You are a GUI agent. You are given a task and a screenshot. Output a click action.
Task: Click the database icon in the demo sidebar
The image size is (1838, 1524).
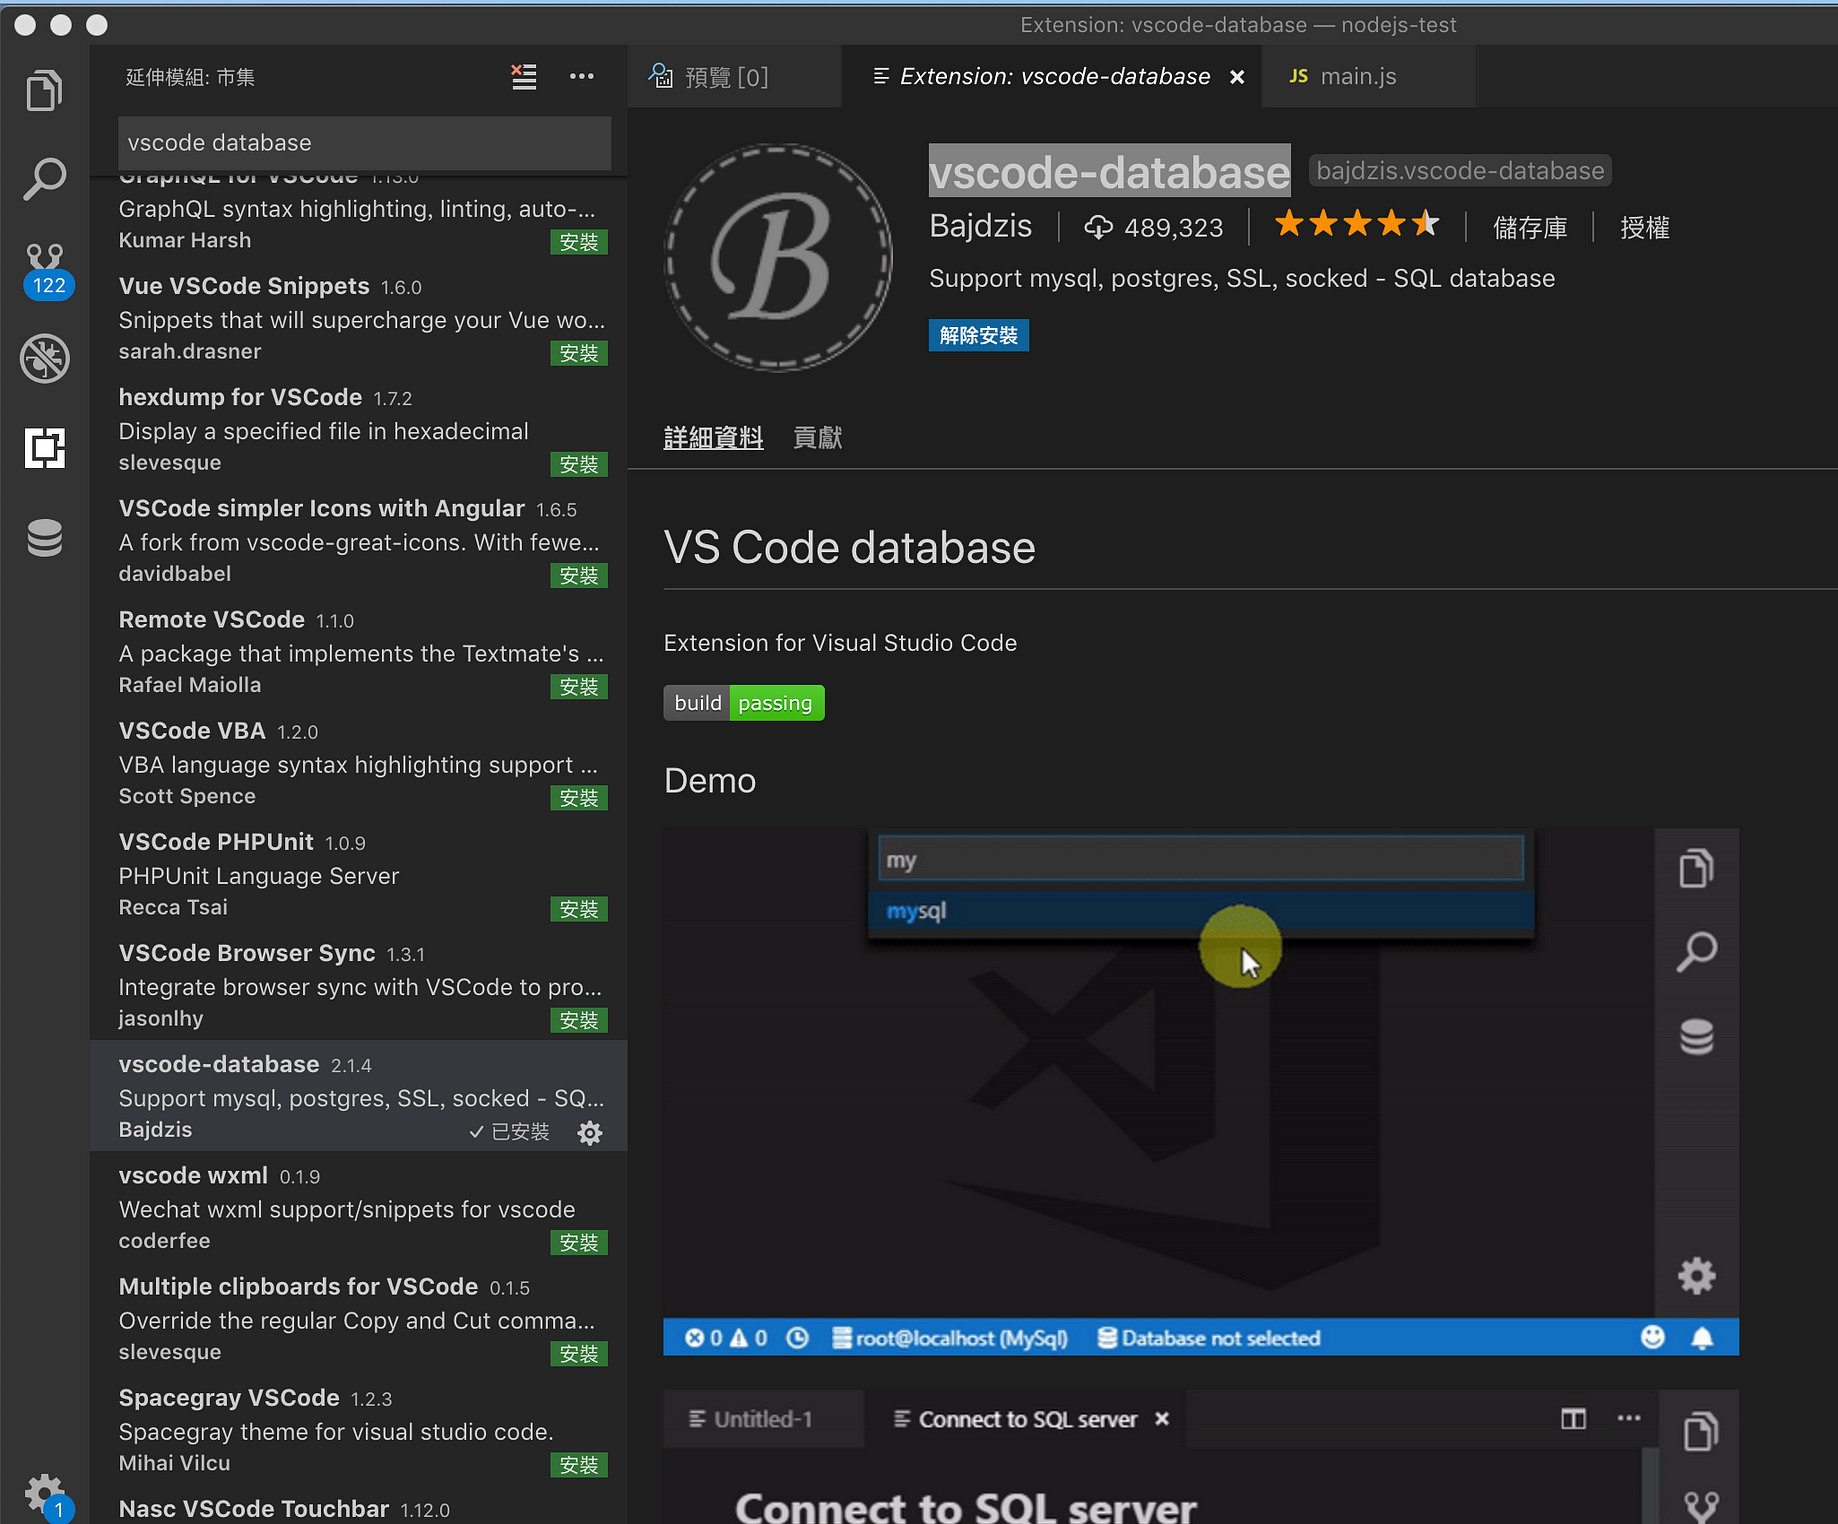coord(1696,1037)
